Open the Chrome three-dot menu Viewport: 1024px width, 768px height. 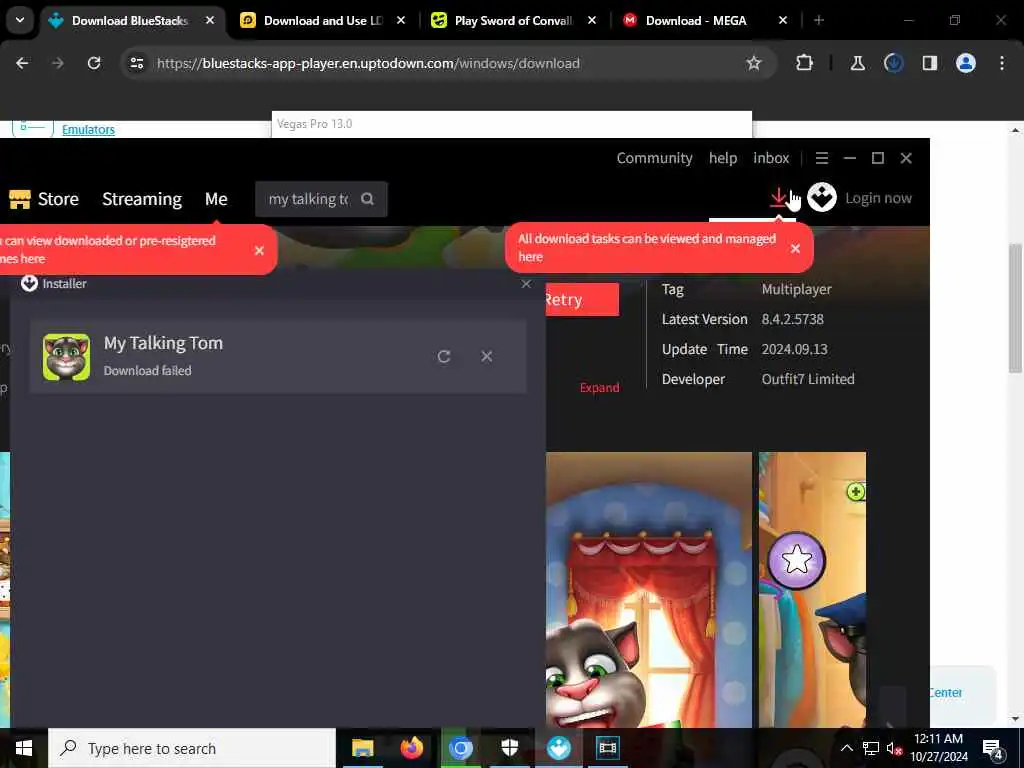1002,63
